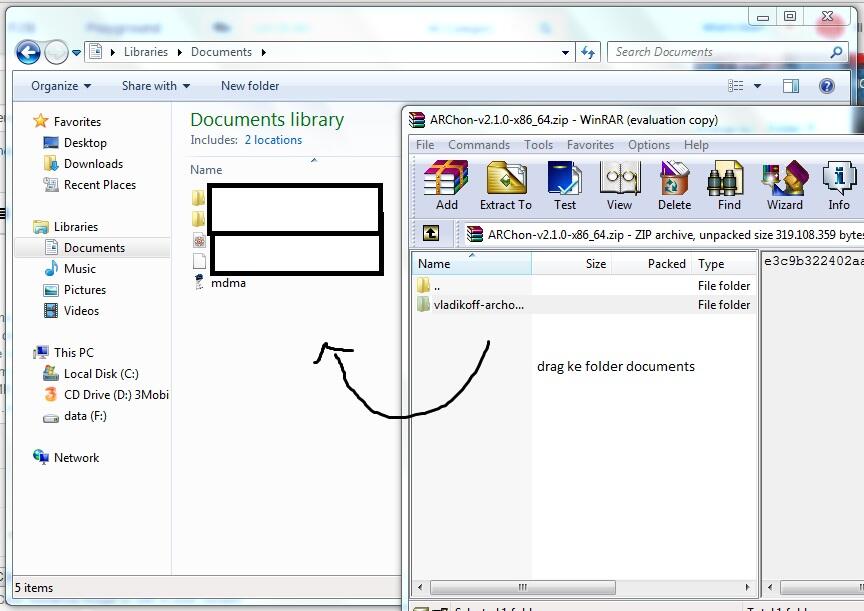
Task: Click the New folder button
Action: coord(250,86)
